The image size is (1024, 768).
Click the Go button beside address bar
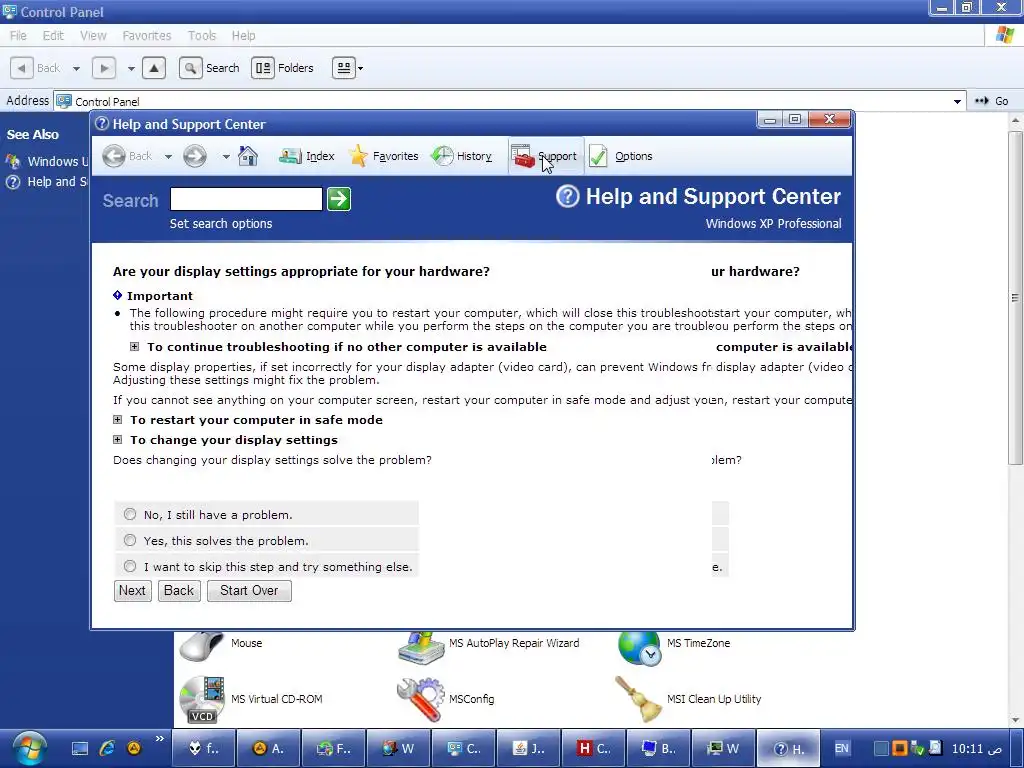pyautogui.click(x=992, y=101)
